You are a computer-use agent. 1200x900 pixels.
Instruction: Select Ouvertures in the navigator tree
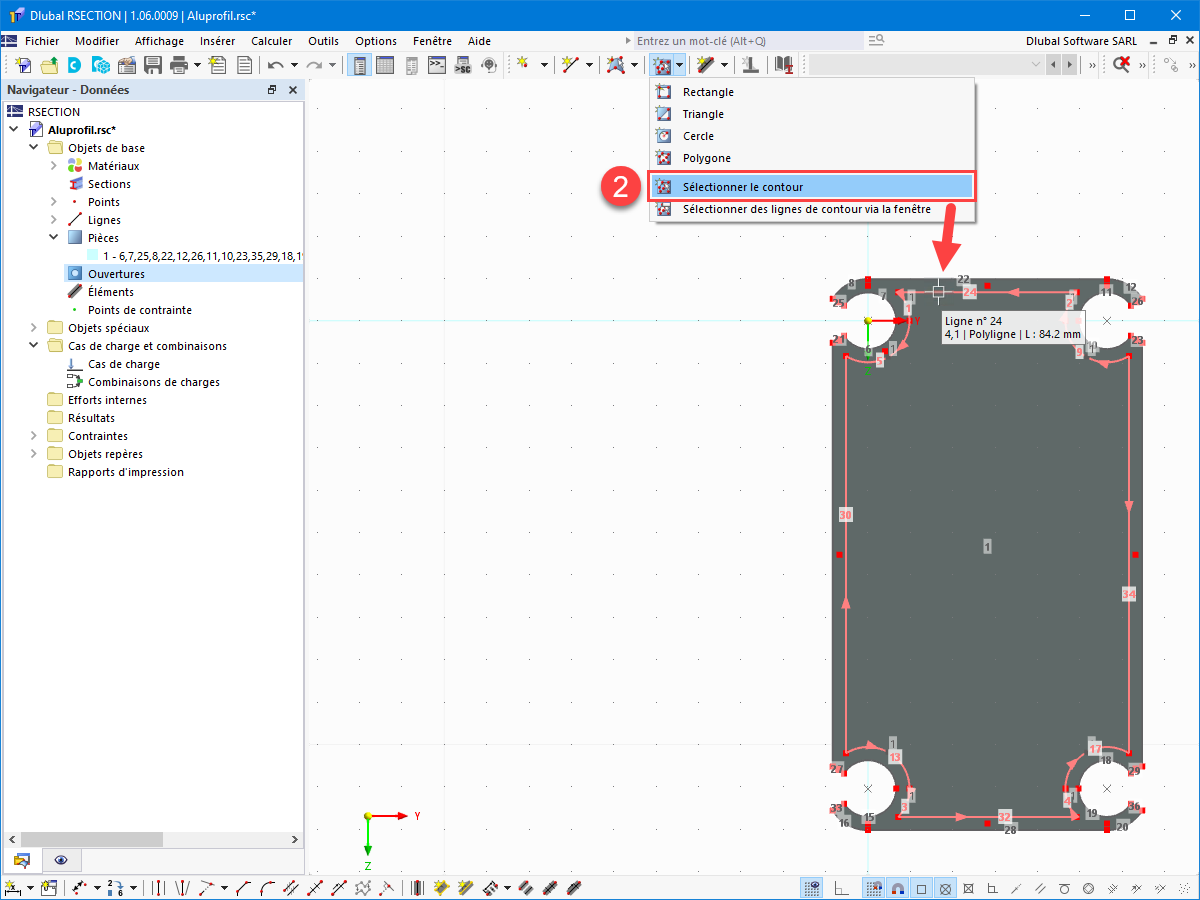point(116,274)
